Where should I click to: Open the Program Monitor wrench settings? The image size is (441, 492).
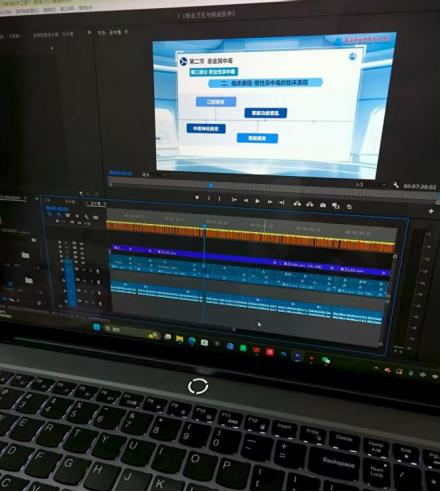[396, 185]
